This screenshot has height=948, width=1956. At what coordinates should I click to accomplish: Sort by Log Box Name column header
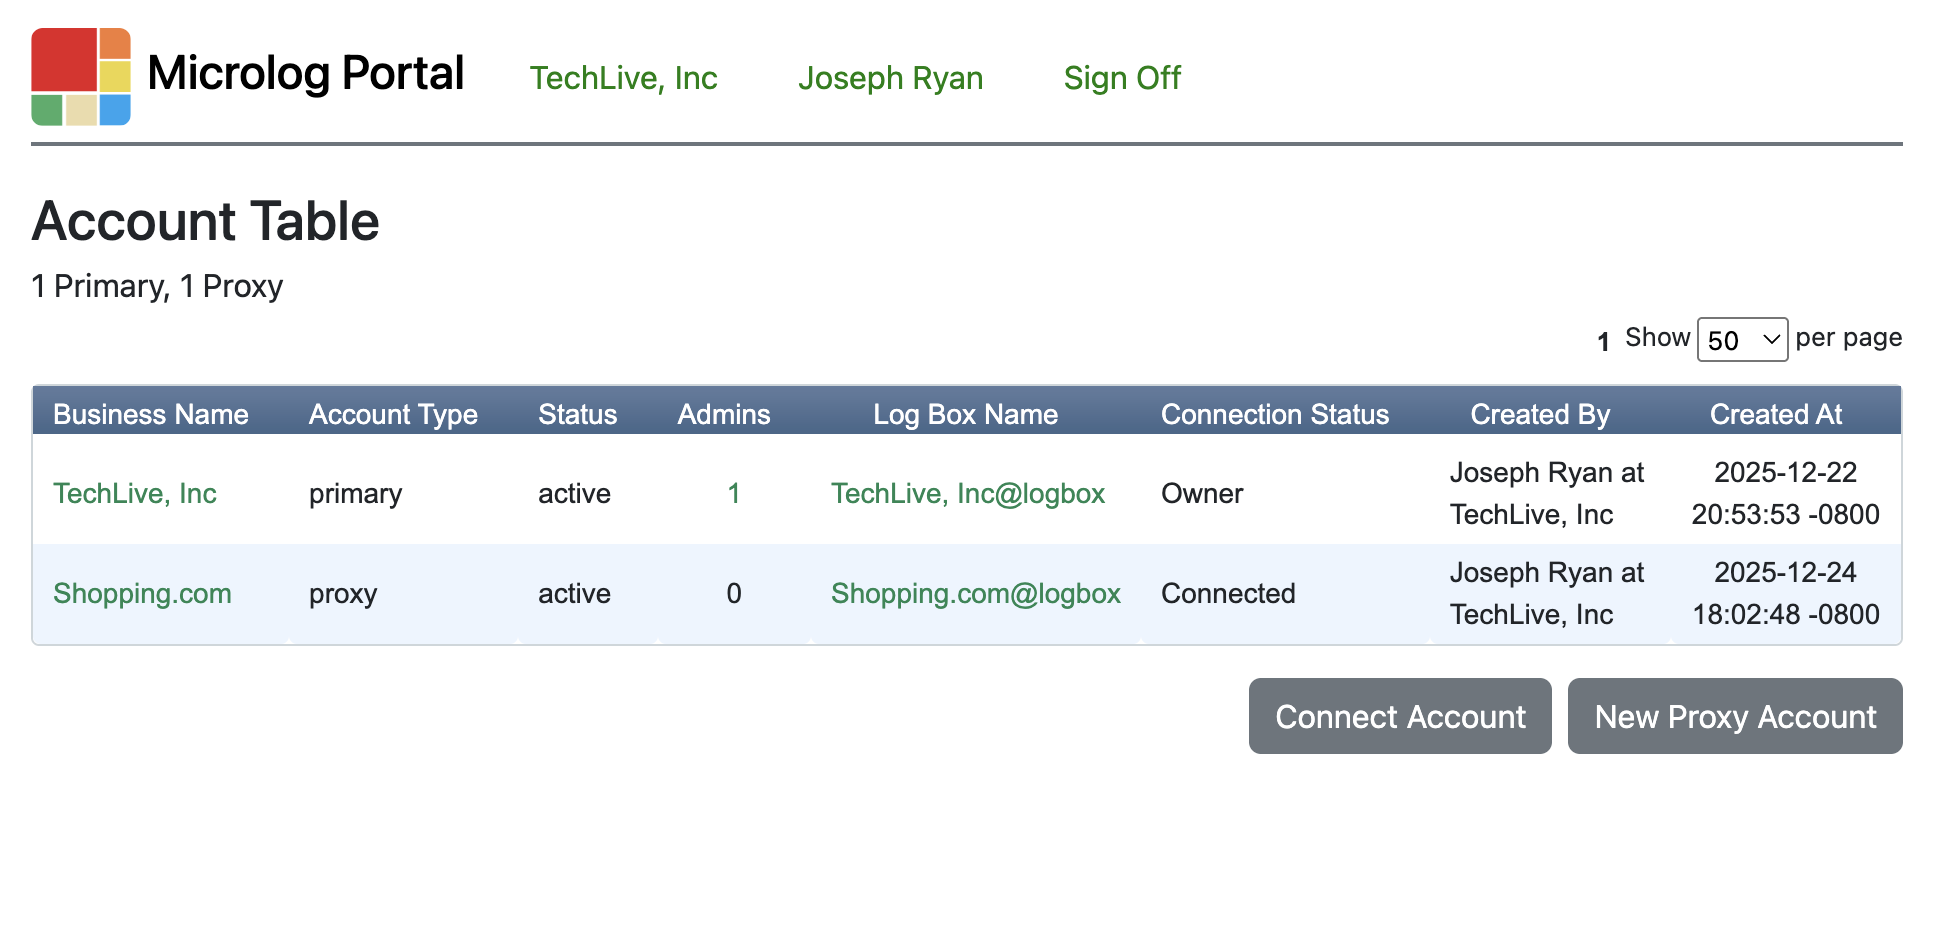[x=965, y=414]
